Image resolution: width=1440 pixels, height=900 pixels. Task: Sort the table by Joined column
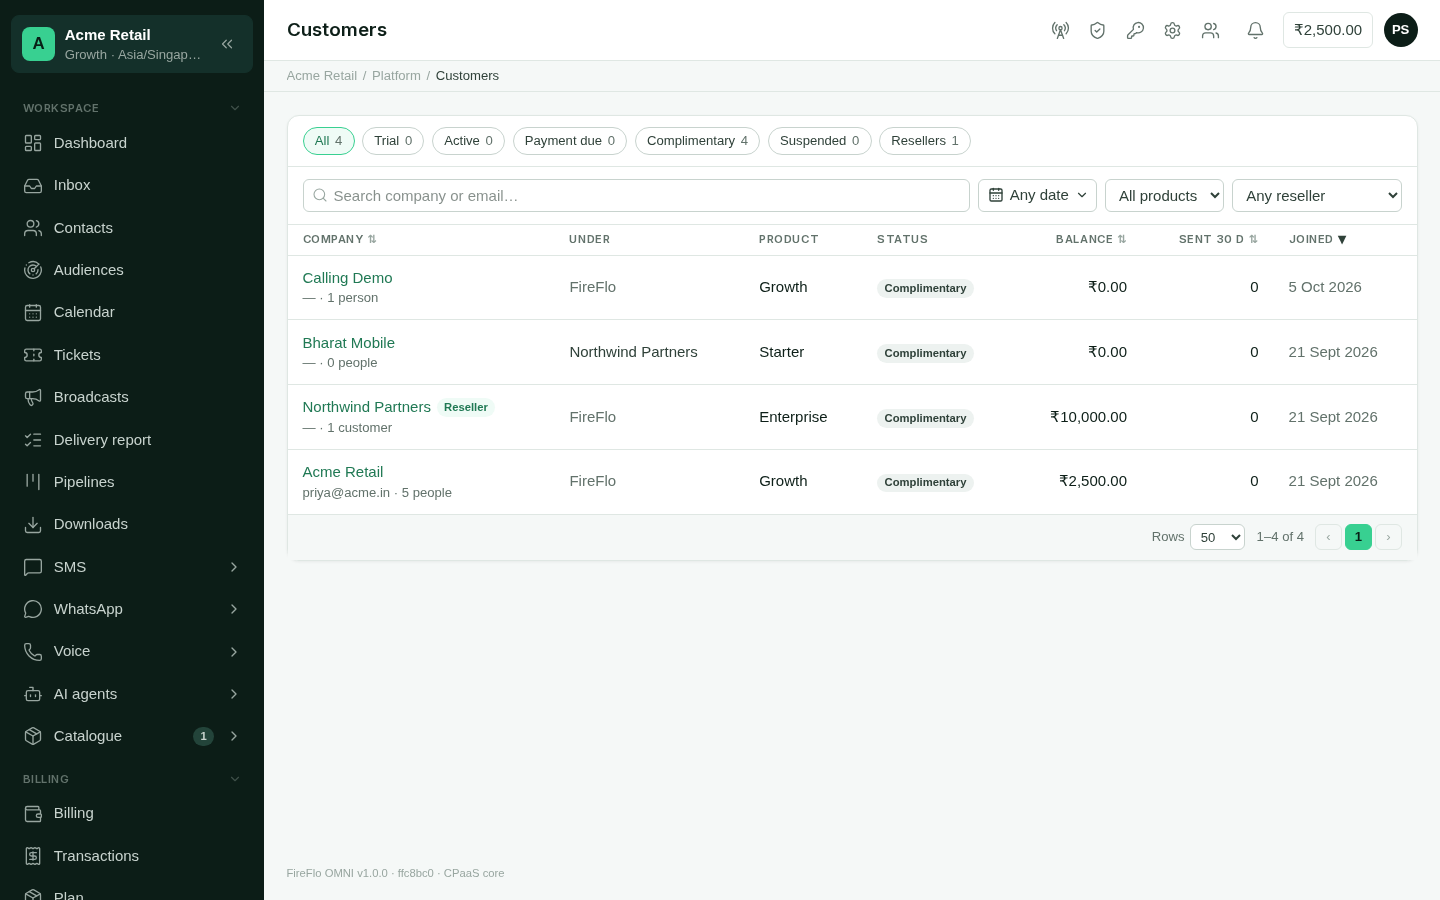[x=1318, y=239]
